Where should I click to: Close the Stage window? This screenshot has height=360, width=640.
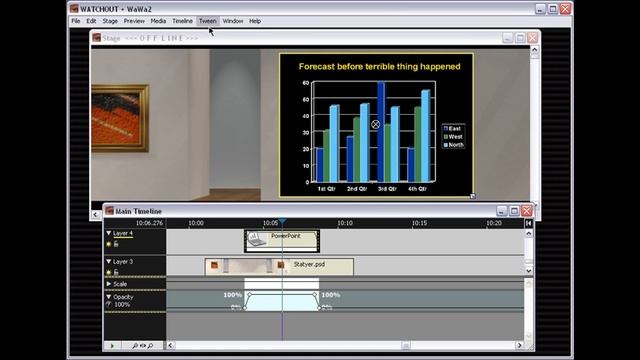[533, 38]
